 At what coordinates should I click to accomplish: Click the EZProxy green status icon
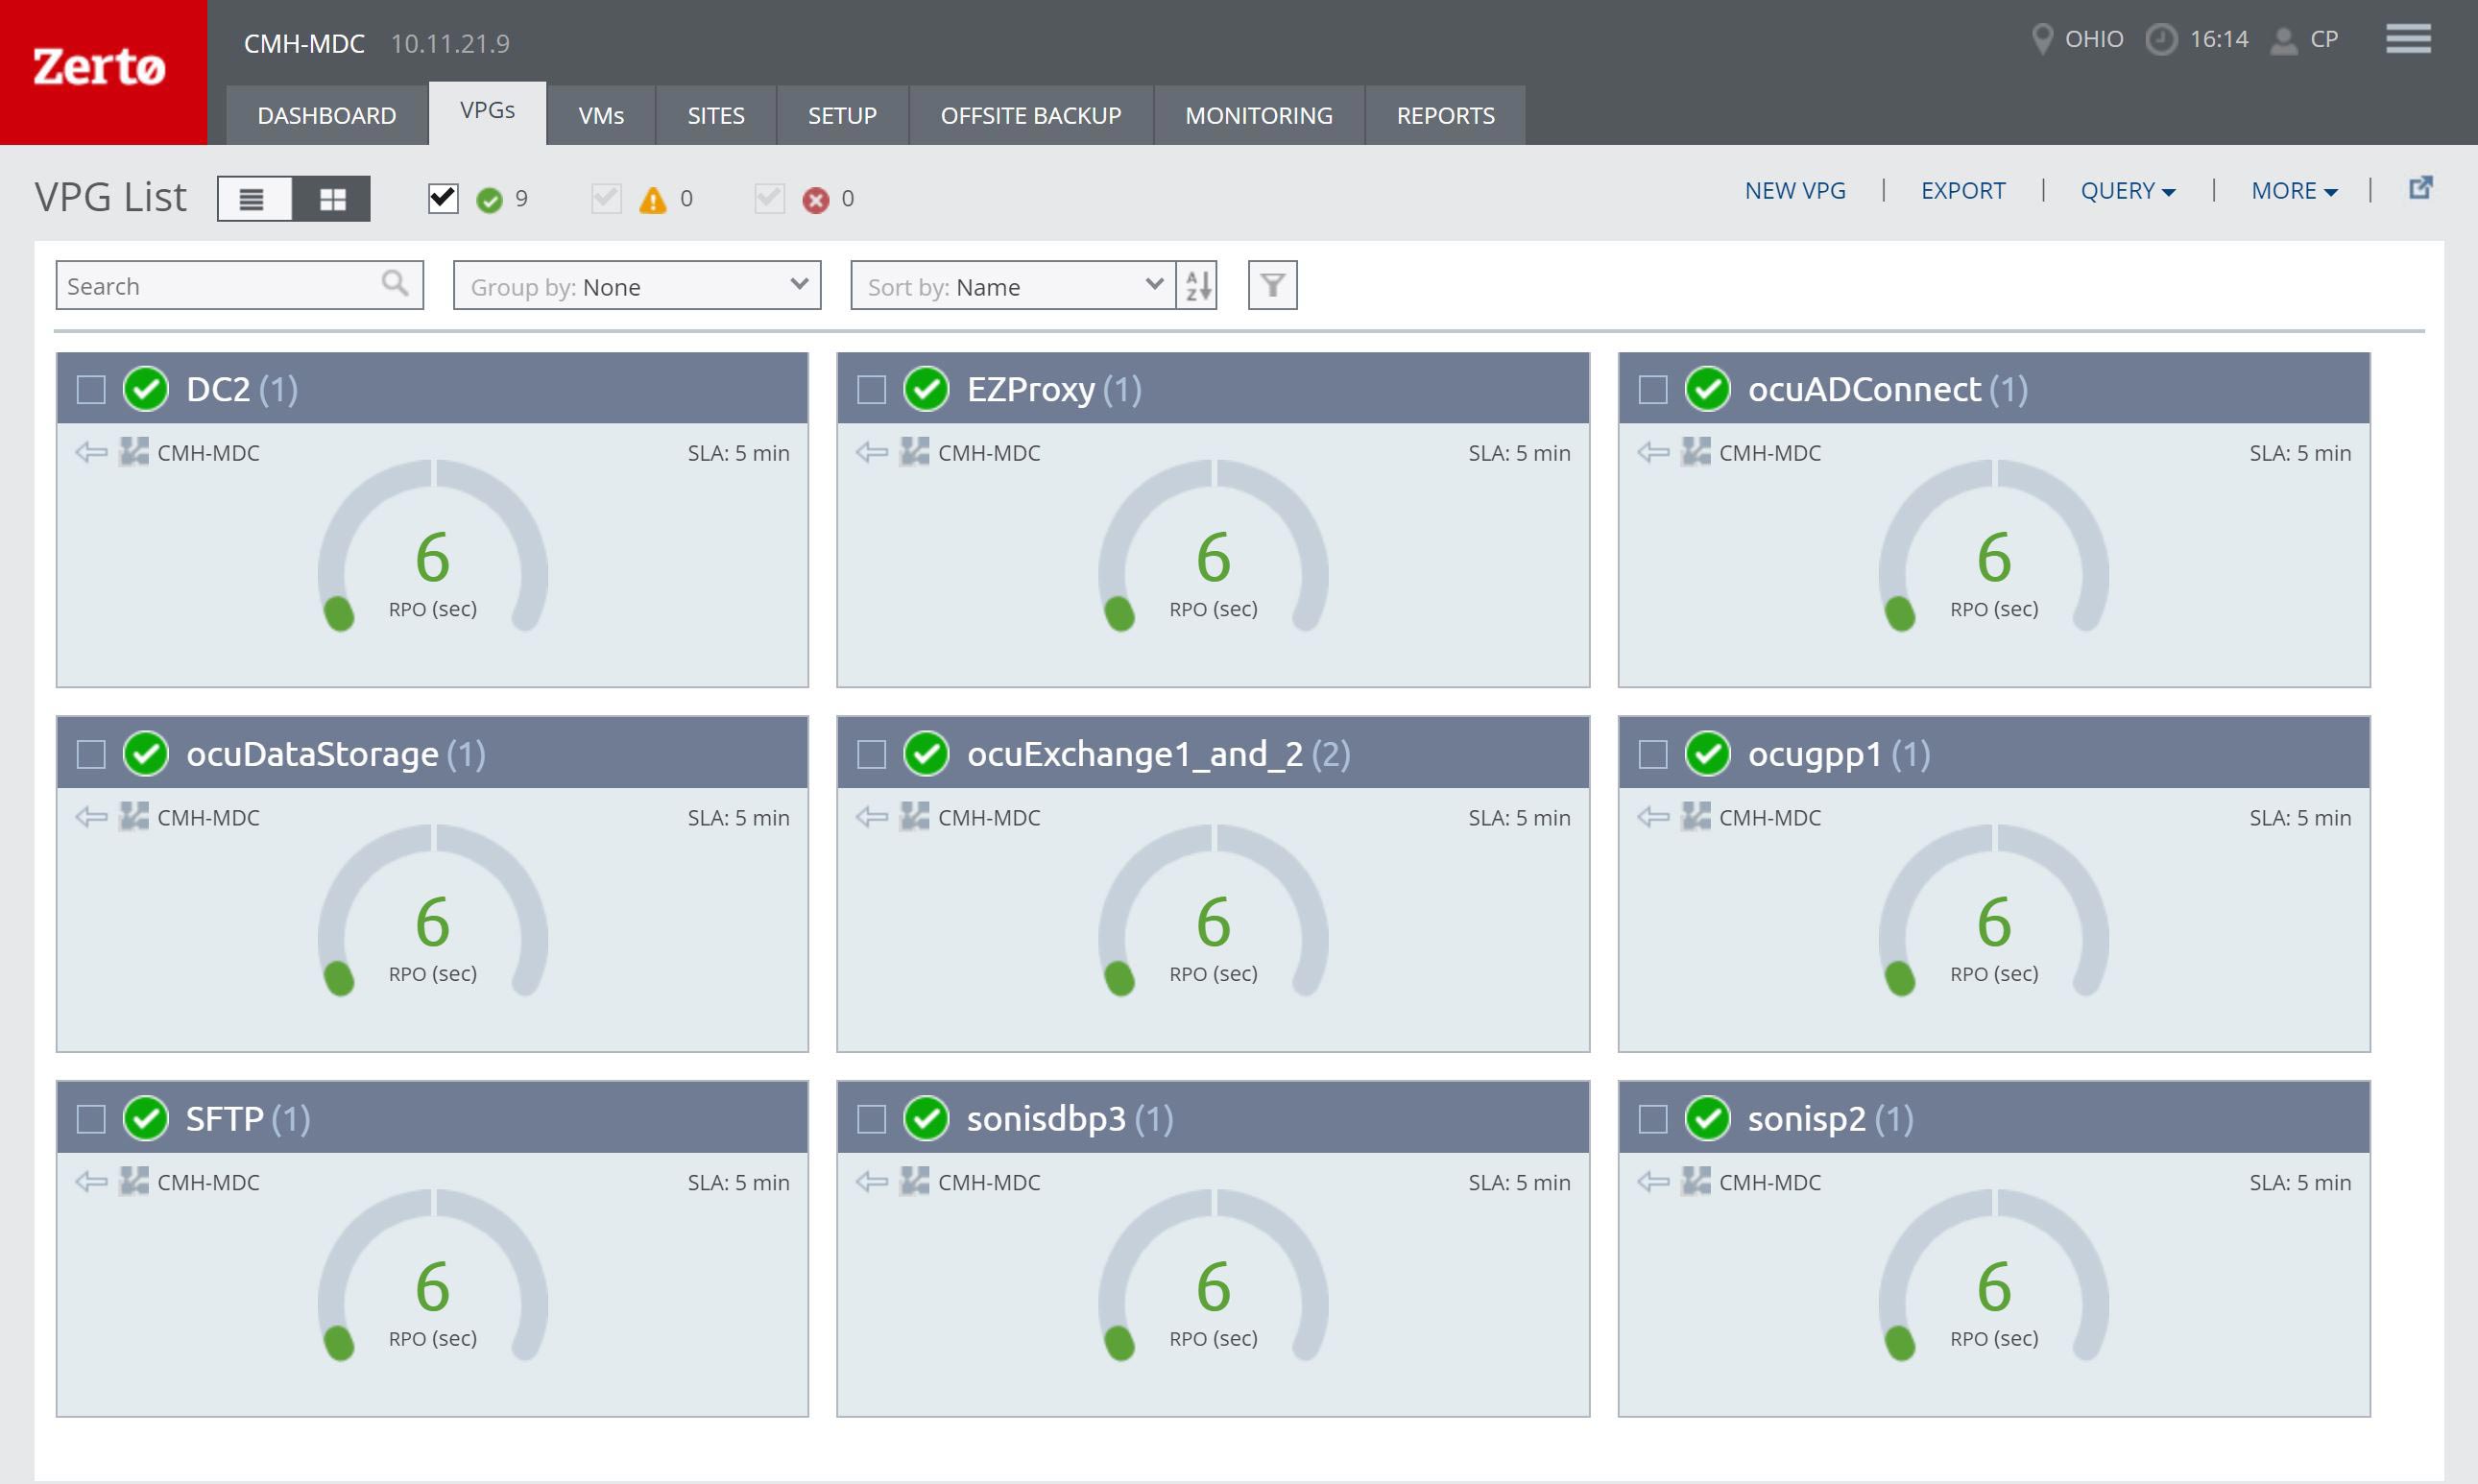pos(926,389)
